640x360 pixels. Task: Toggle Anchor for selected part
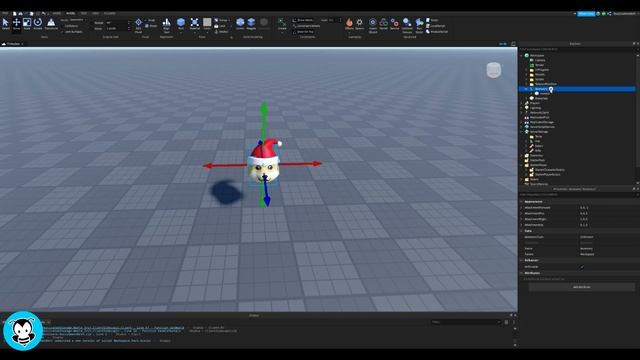pyautogui.click(x=222, y=31)
